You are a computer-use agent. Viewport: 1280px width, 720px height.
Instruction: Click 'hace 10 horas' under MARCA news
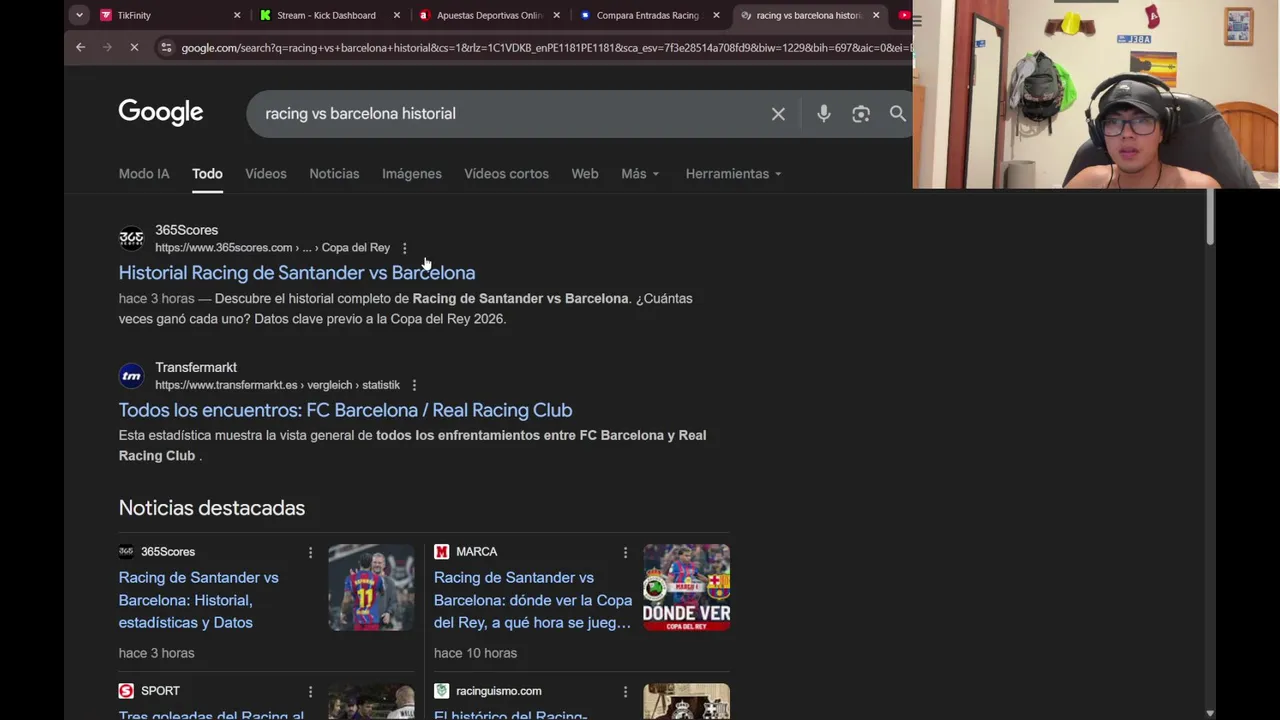pyautogui.click(x=475, y=653)
